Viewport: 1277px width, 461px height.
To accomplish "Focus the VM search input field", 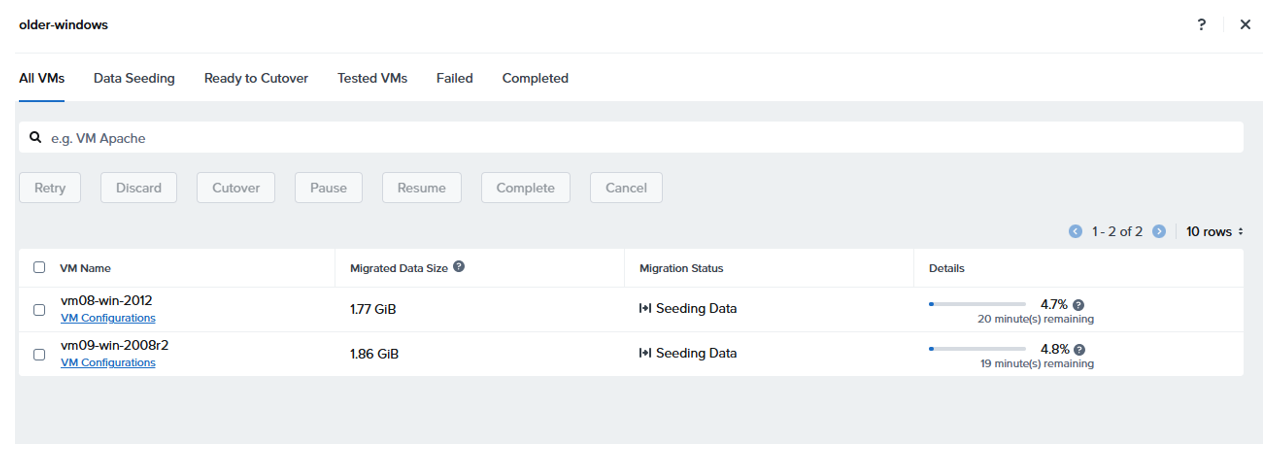I will (x=640, y=138).
